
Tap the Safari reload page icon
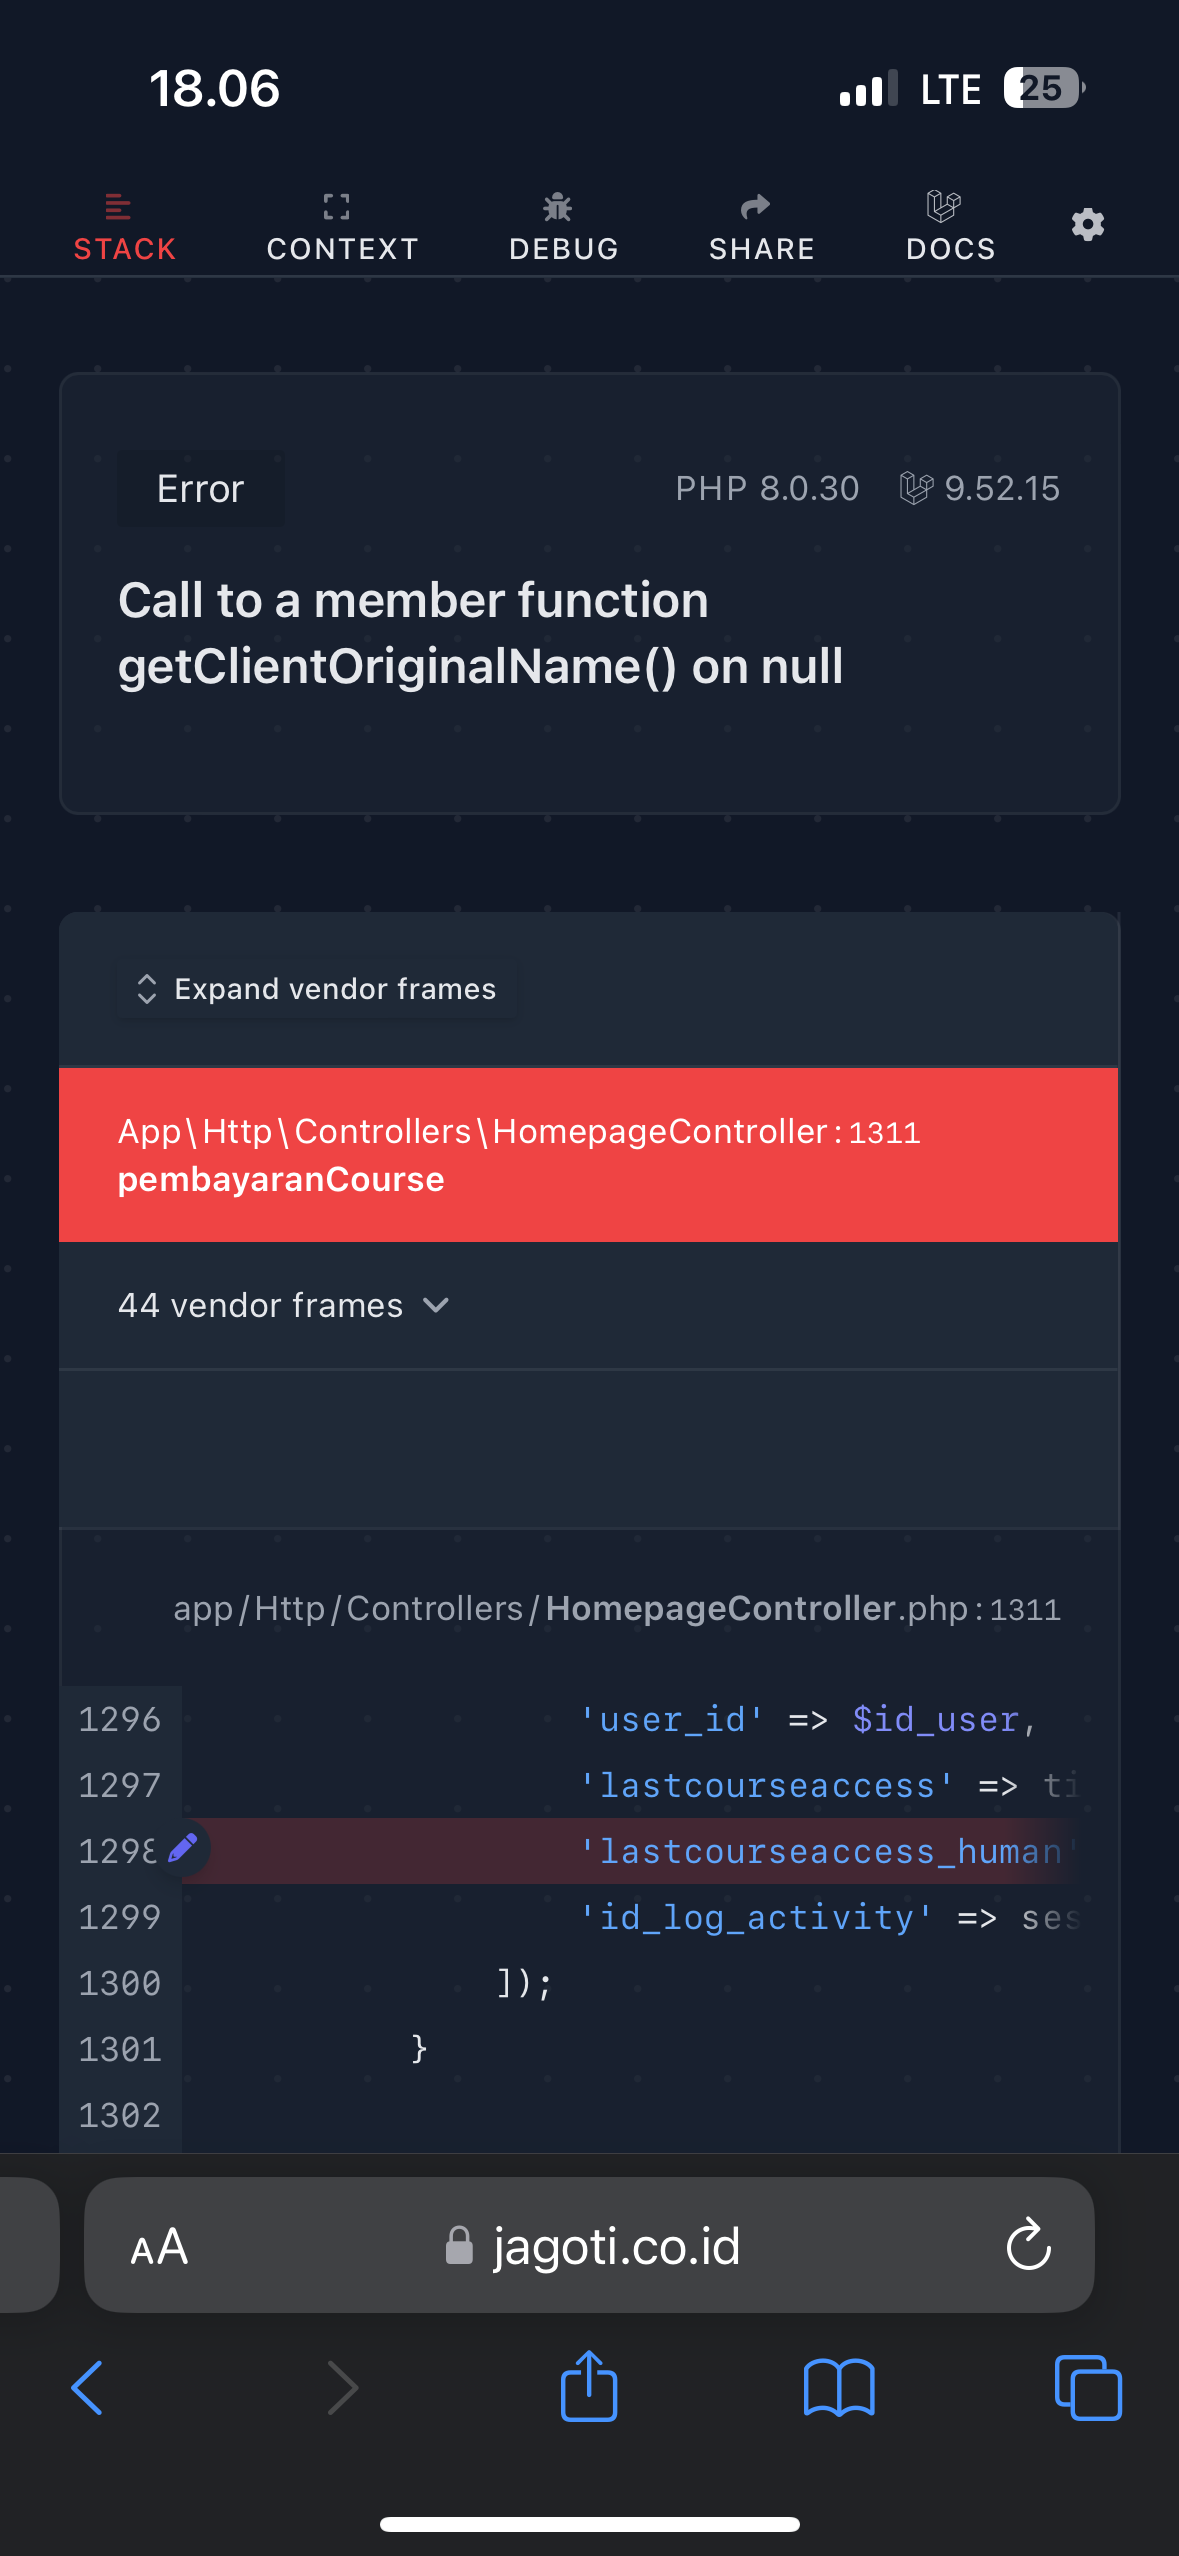tap(1028, 2245)
